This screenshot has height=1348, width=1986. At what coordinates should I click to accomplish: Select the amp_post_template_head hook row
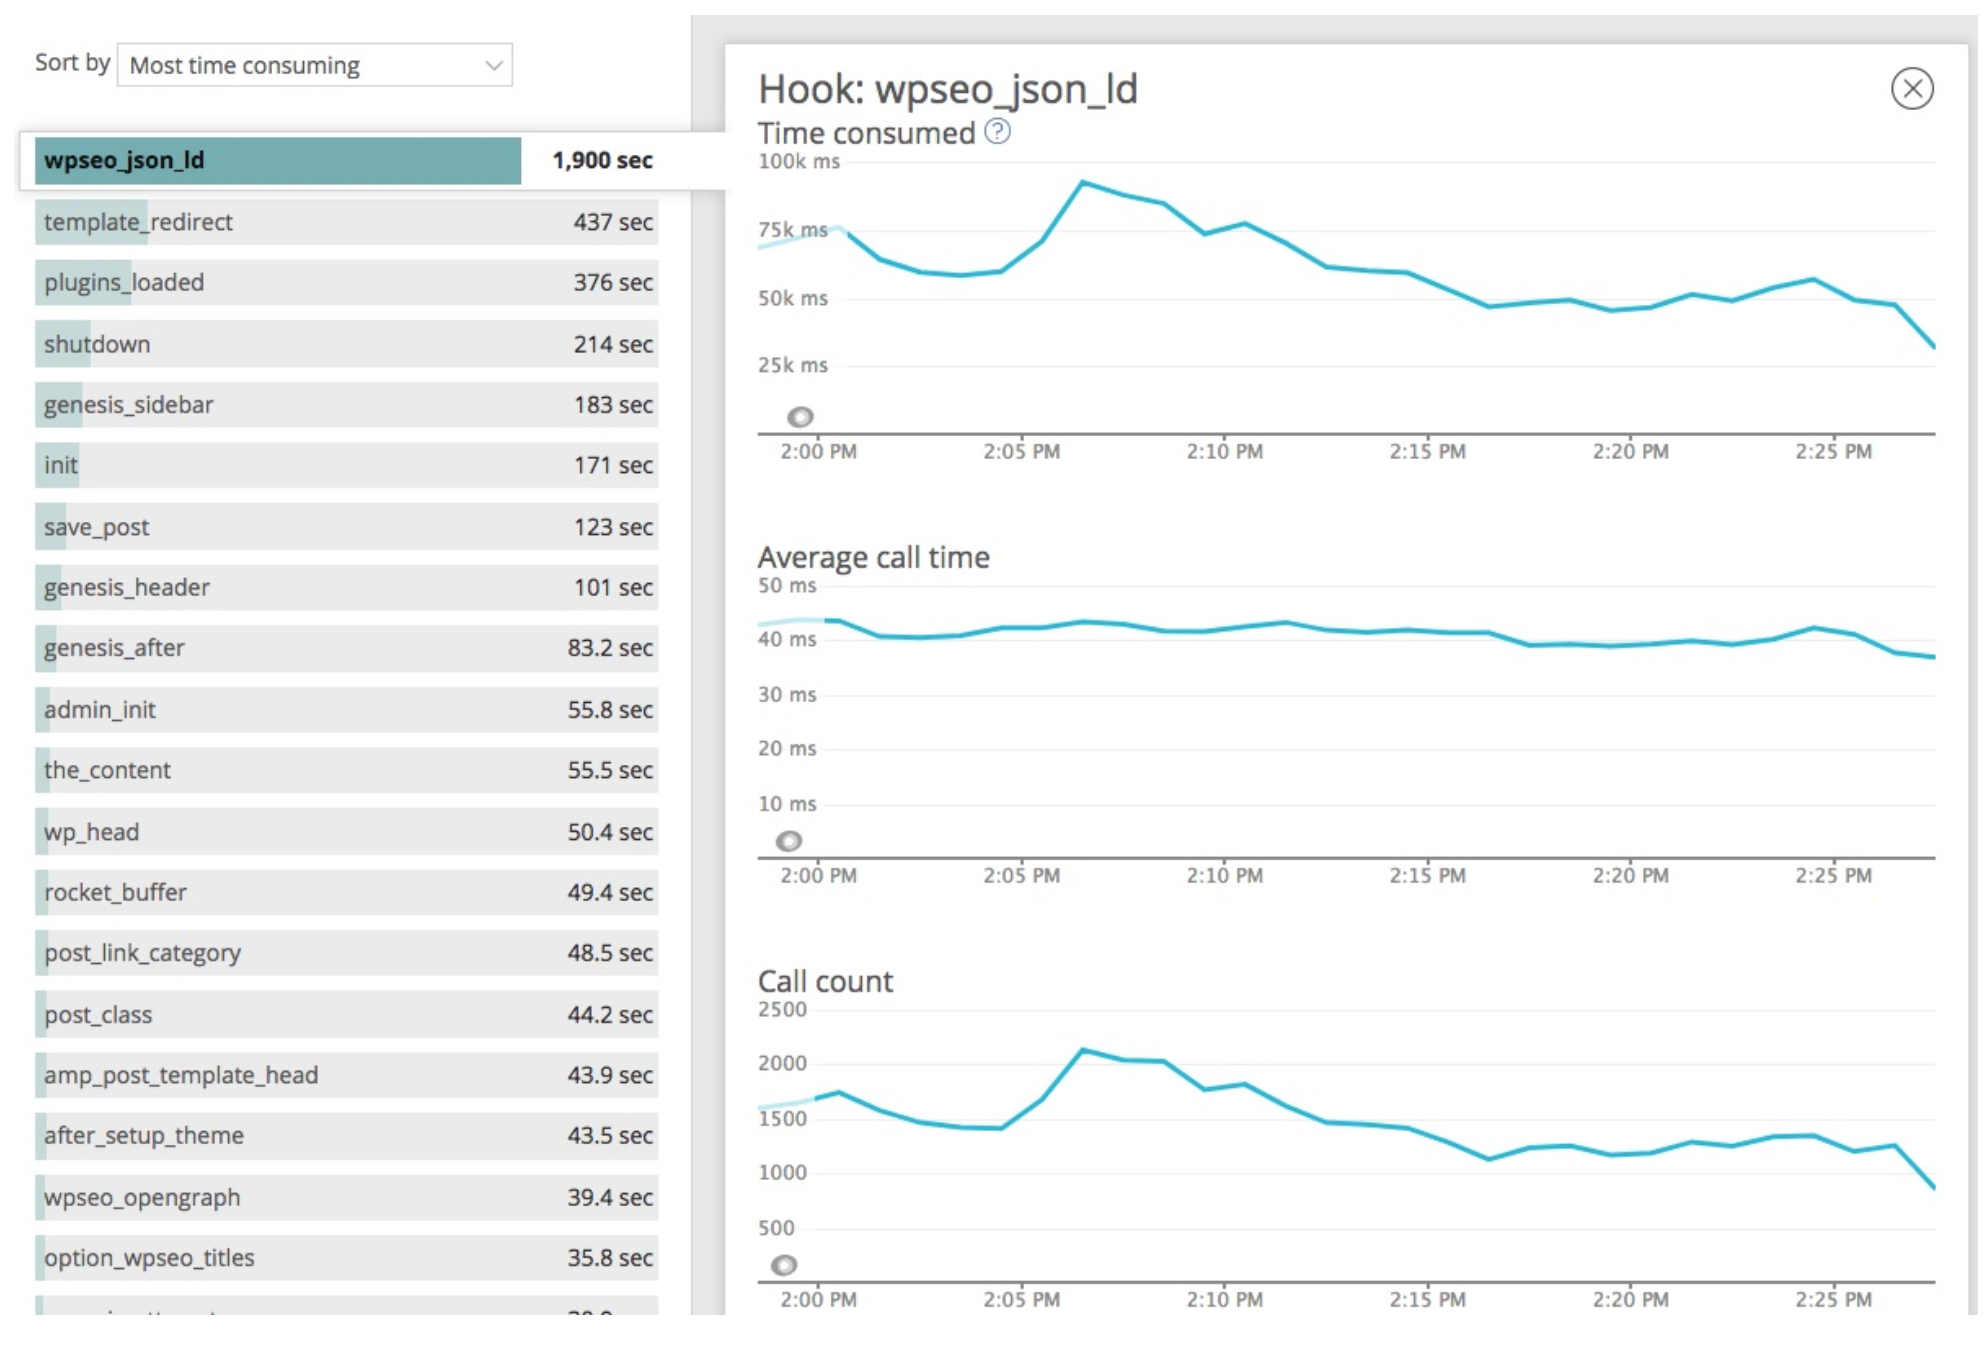pos(346,1076)
